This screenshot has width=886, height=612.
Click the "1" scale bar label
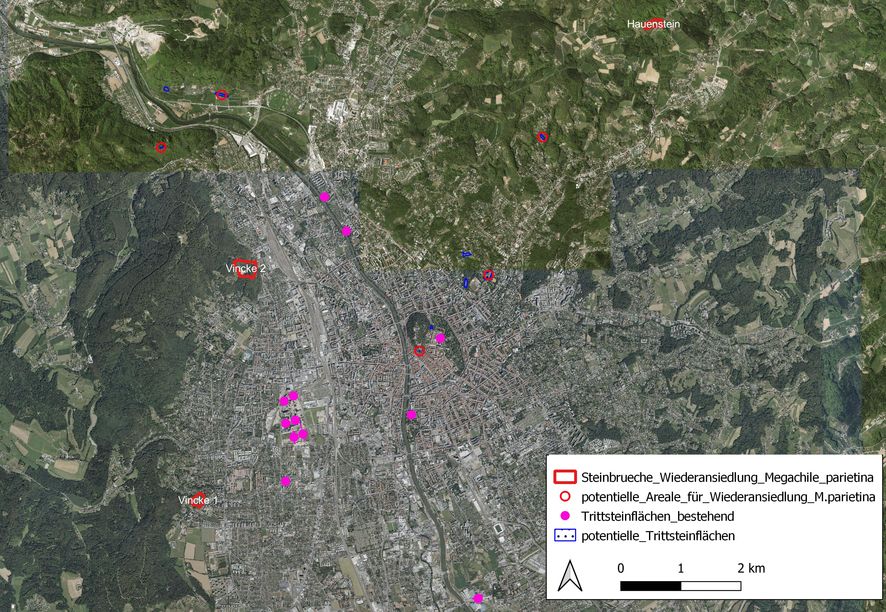pyautogui.click(x=680, y=568)
